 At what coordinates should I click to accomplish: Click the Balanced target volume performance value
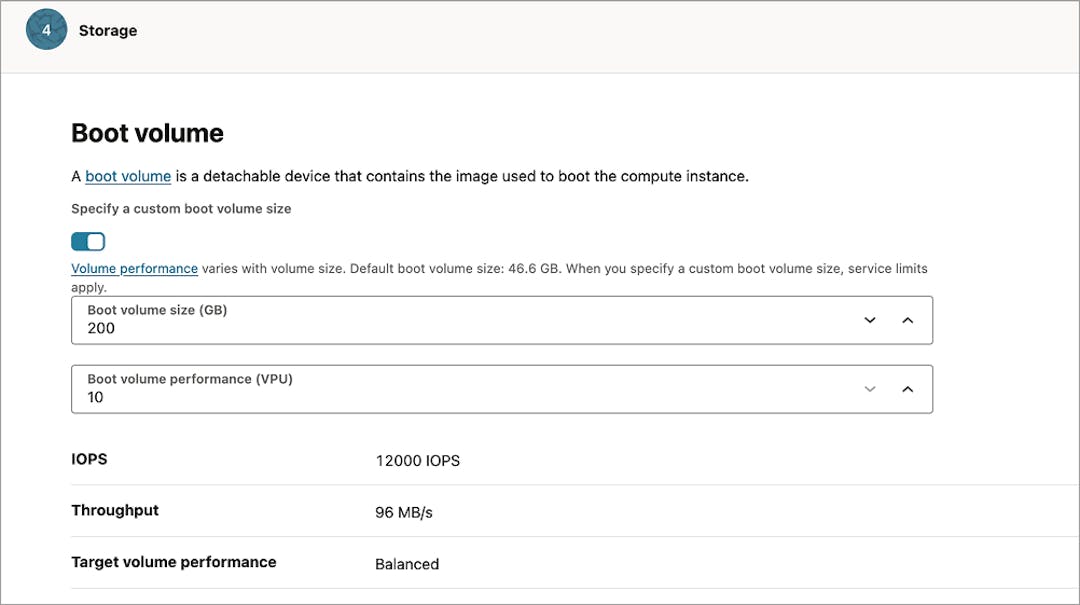click(407, 563)
